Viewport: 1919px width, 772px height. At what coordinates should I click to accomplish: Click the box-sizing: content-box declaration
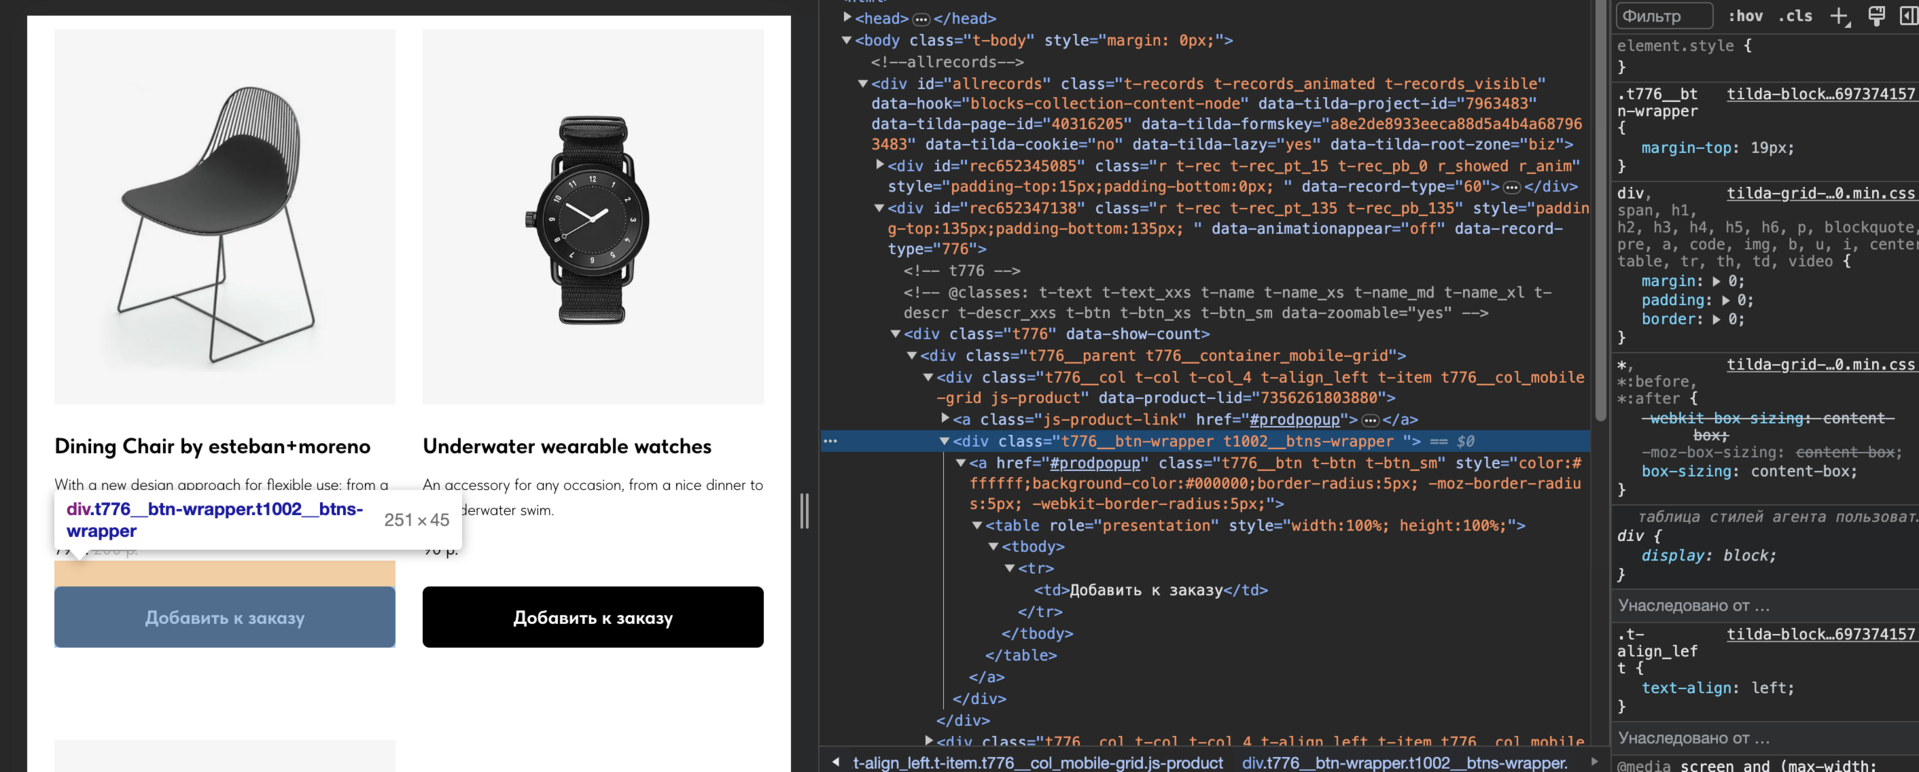pyautogui.click(x=1750, y=472)
